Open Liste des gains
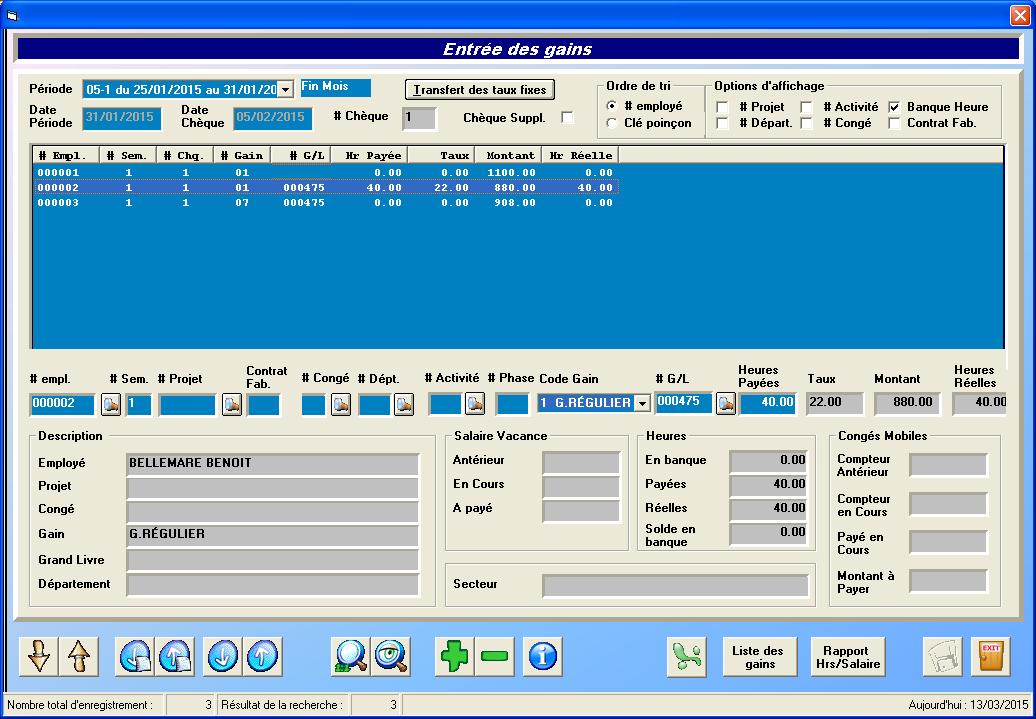The height and width of the screenshot is (719, 1036). 760,657
